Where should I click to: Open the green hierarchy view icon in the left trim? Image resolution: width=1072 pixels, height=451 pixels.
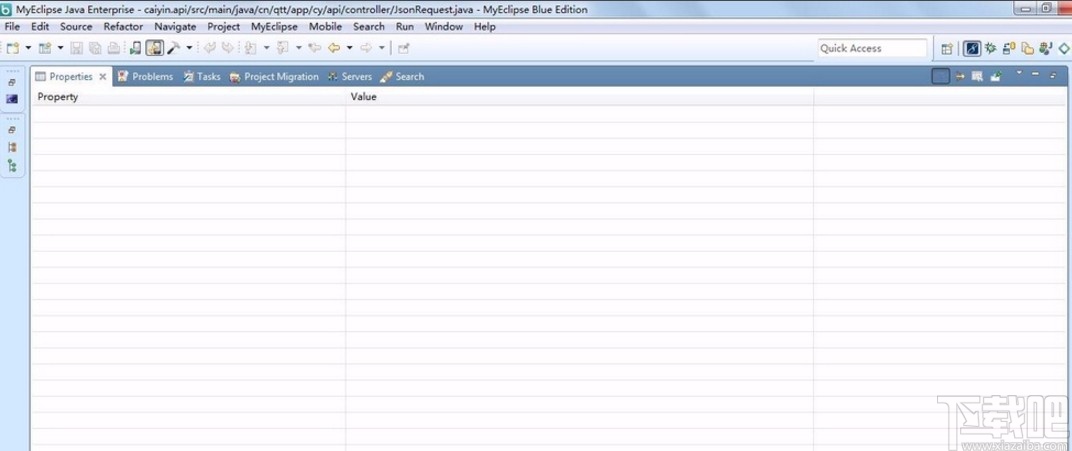pyautogui.click(x=12, y=165)
